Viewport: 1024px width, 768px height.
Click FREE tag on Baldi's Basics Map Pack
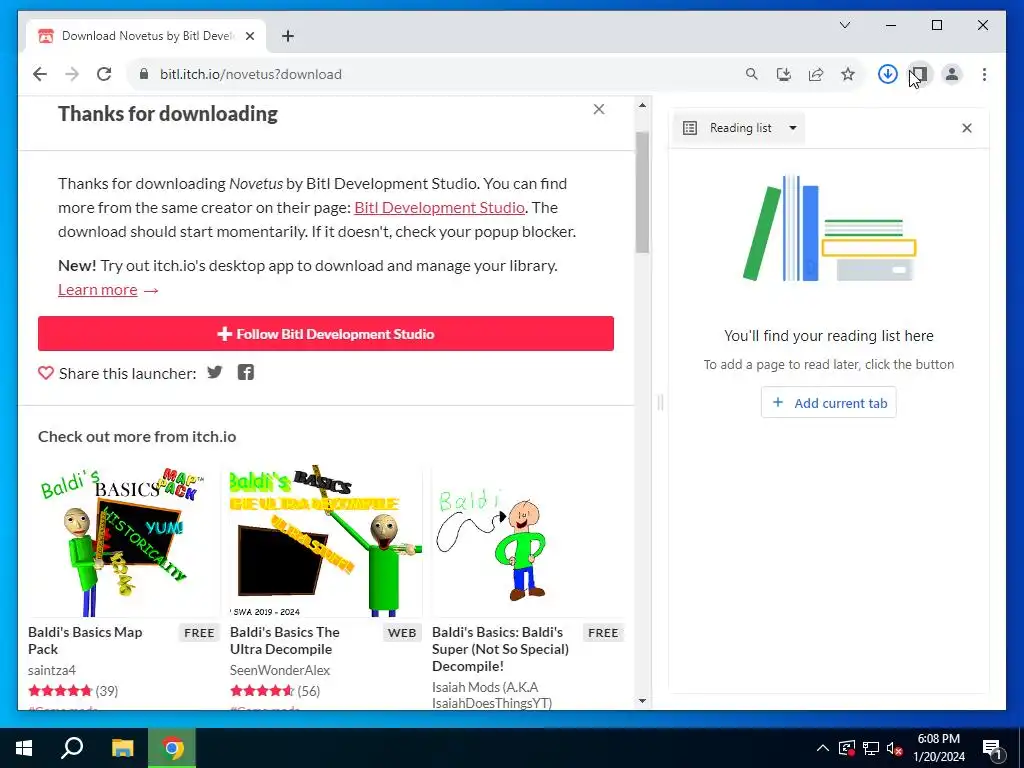(199, 633)
